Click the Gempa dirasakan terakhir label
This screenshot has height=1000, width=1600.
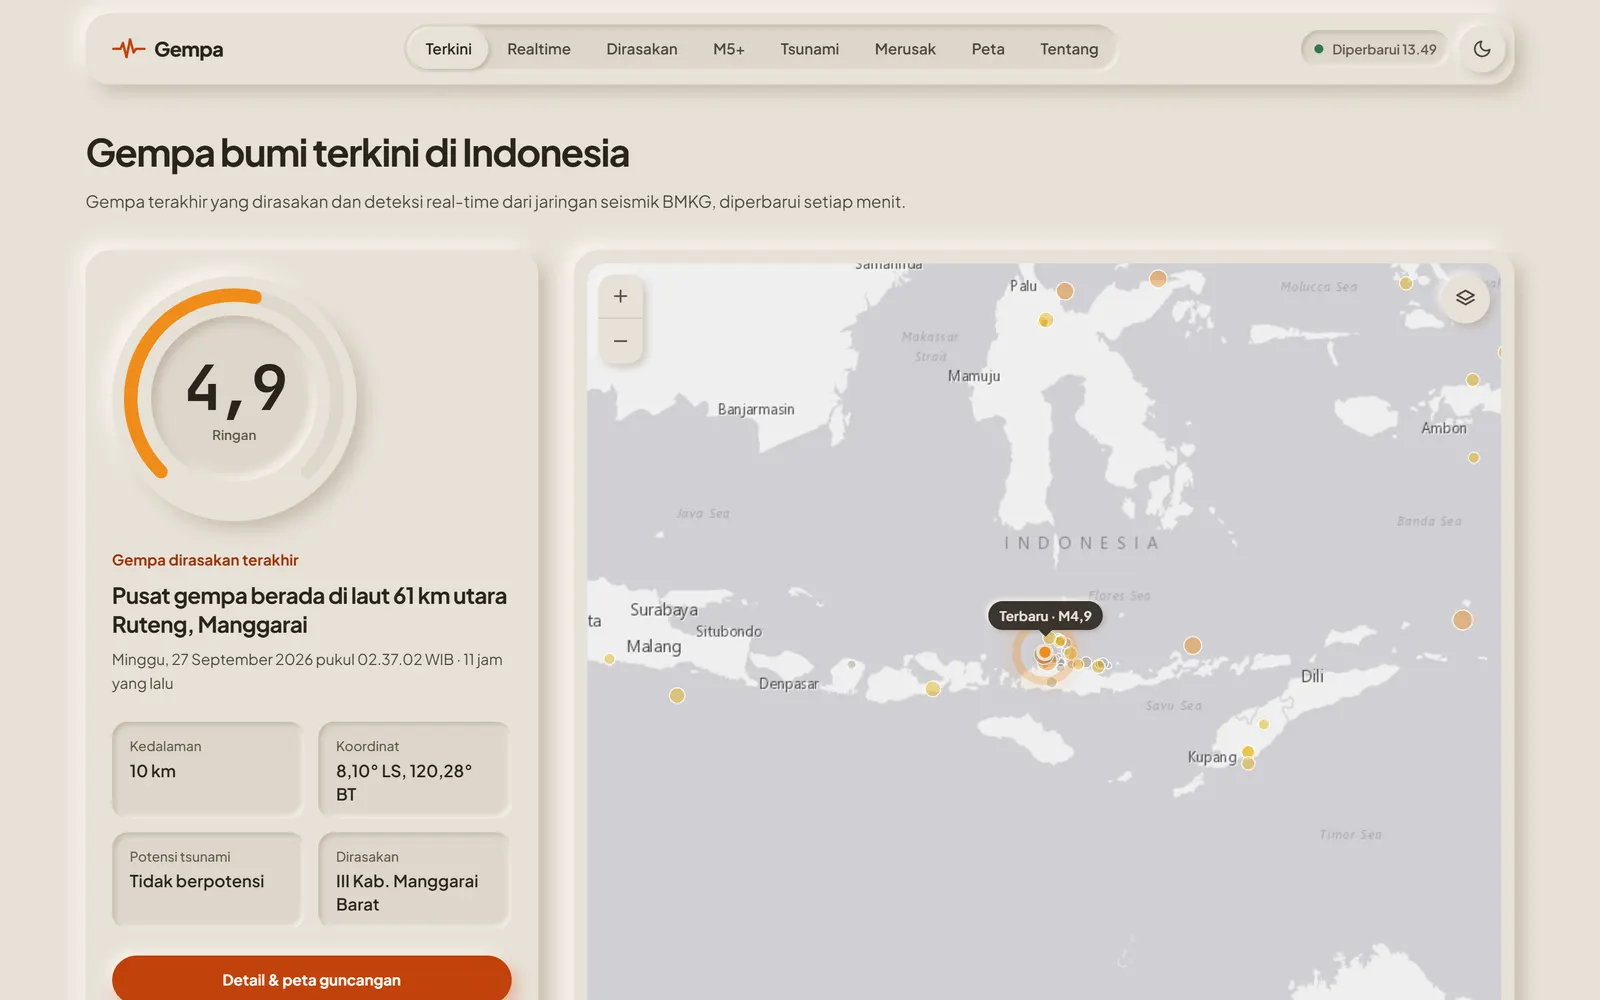(x=205, y=560)
